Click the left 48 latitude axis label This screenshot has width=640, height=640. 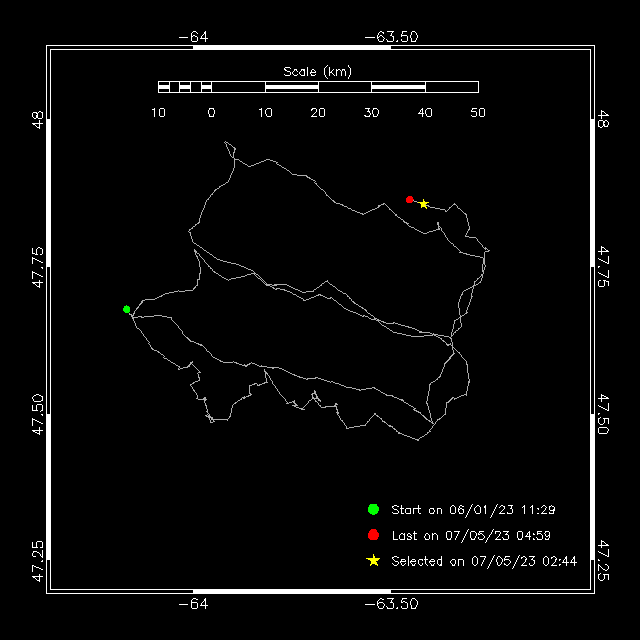point(38,119)
